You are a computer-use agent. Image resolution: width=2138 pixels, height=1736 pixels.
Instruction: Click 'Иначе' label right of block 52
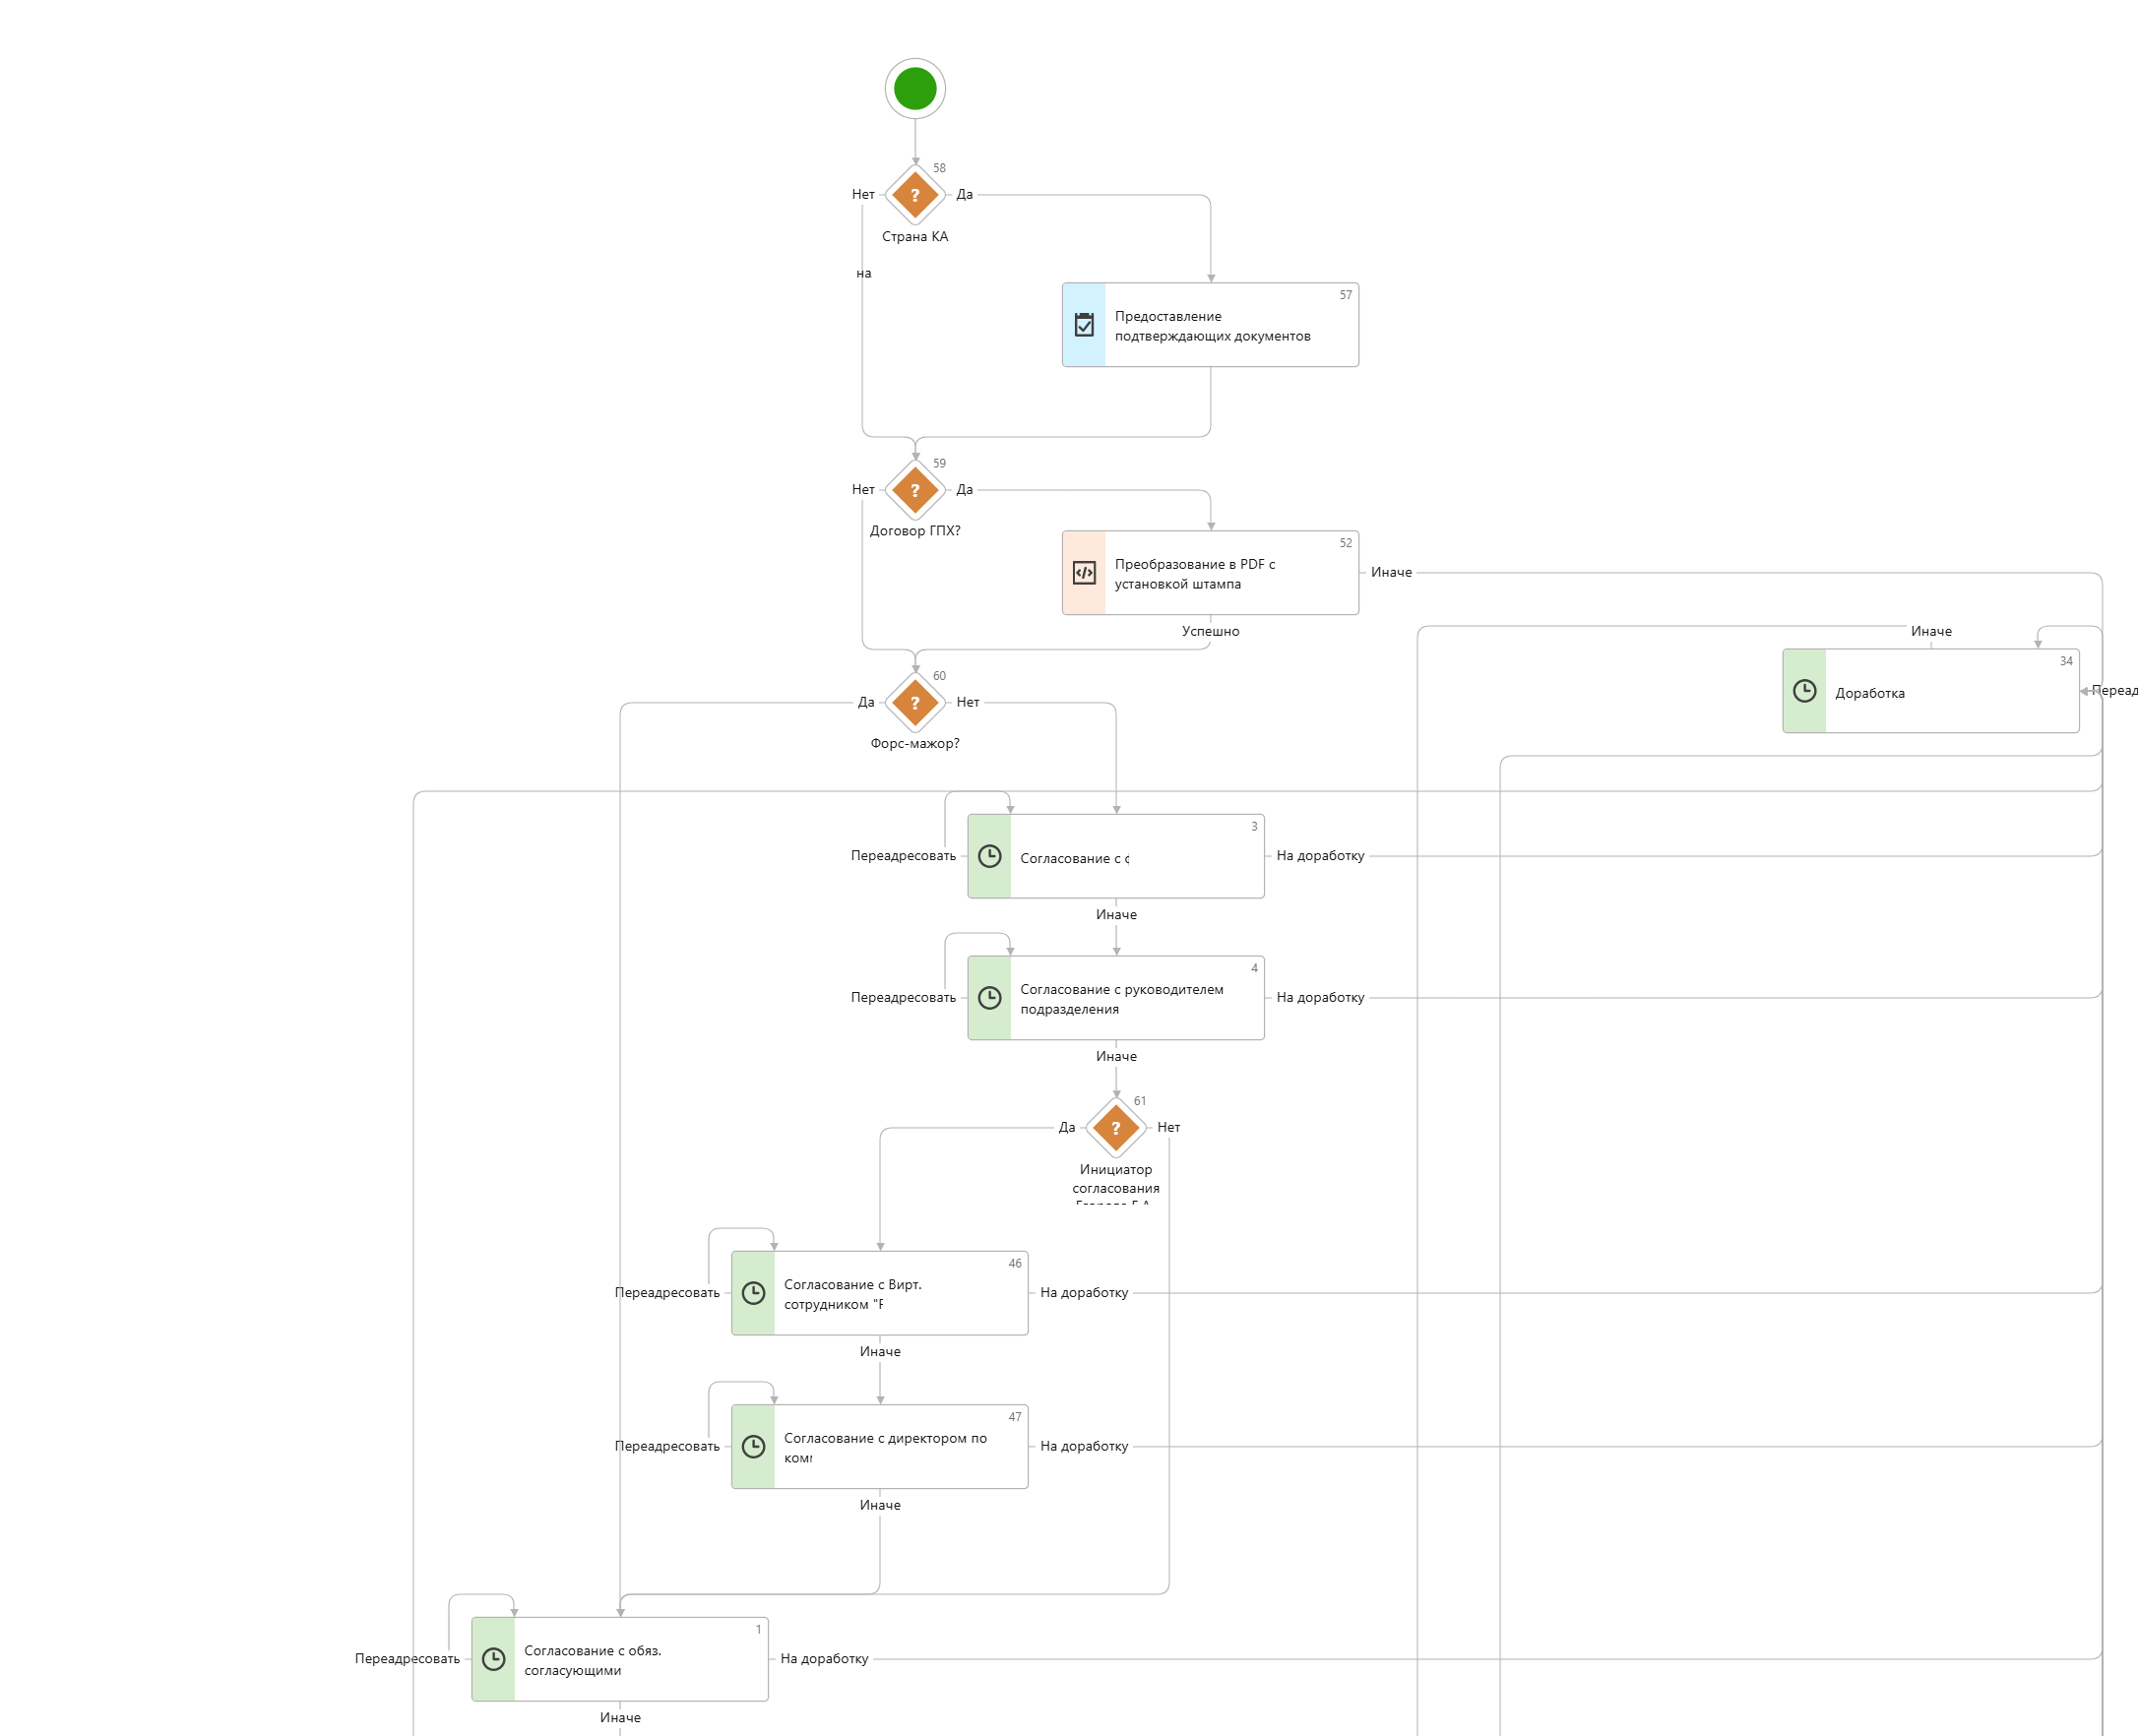click(1391, 573)
